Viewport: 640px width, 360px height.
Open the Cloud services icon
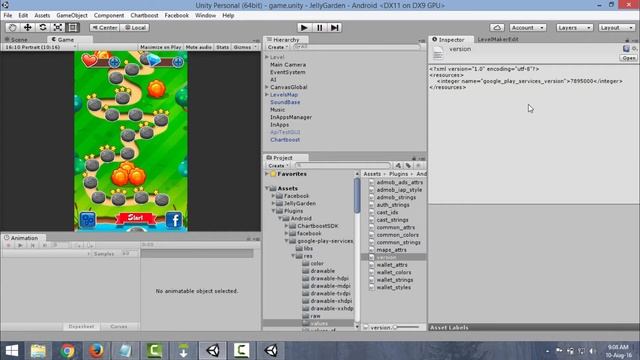497,27
